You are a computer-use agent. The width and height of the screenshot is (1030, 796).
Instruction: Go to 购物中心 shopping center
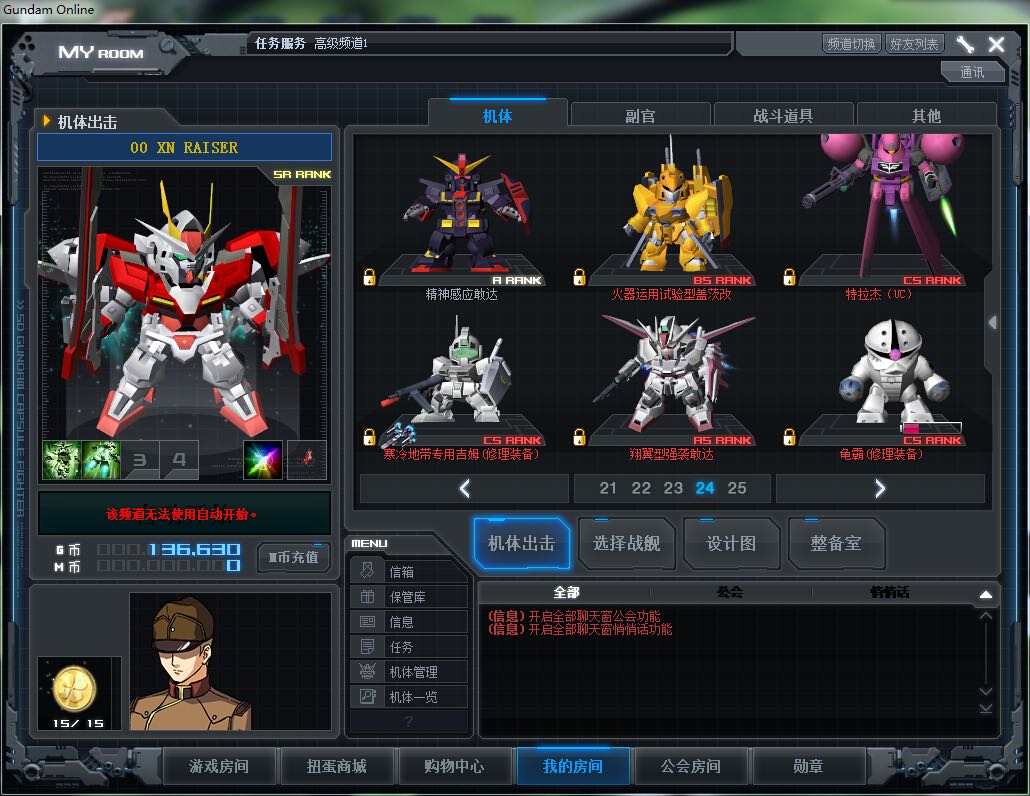tap(454, 766)
